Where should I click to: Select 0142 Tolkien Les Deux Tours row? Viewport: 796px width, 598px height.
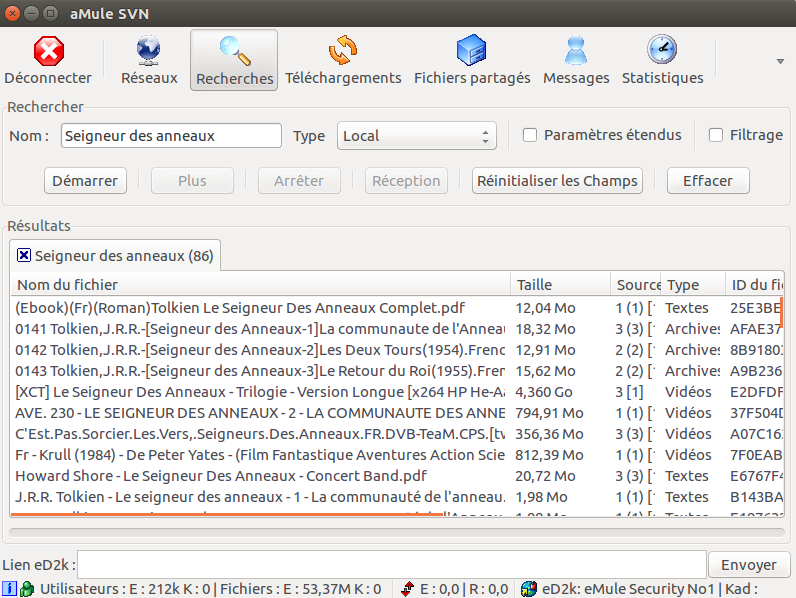[397, 350]
